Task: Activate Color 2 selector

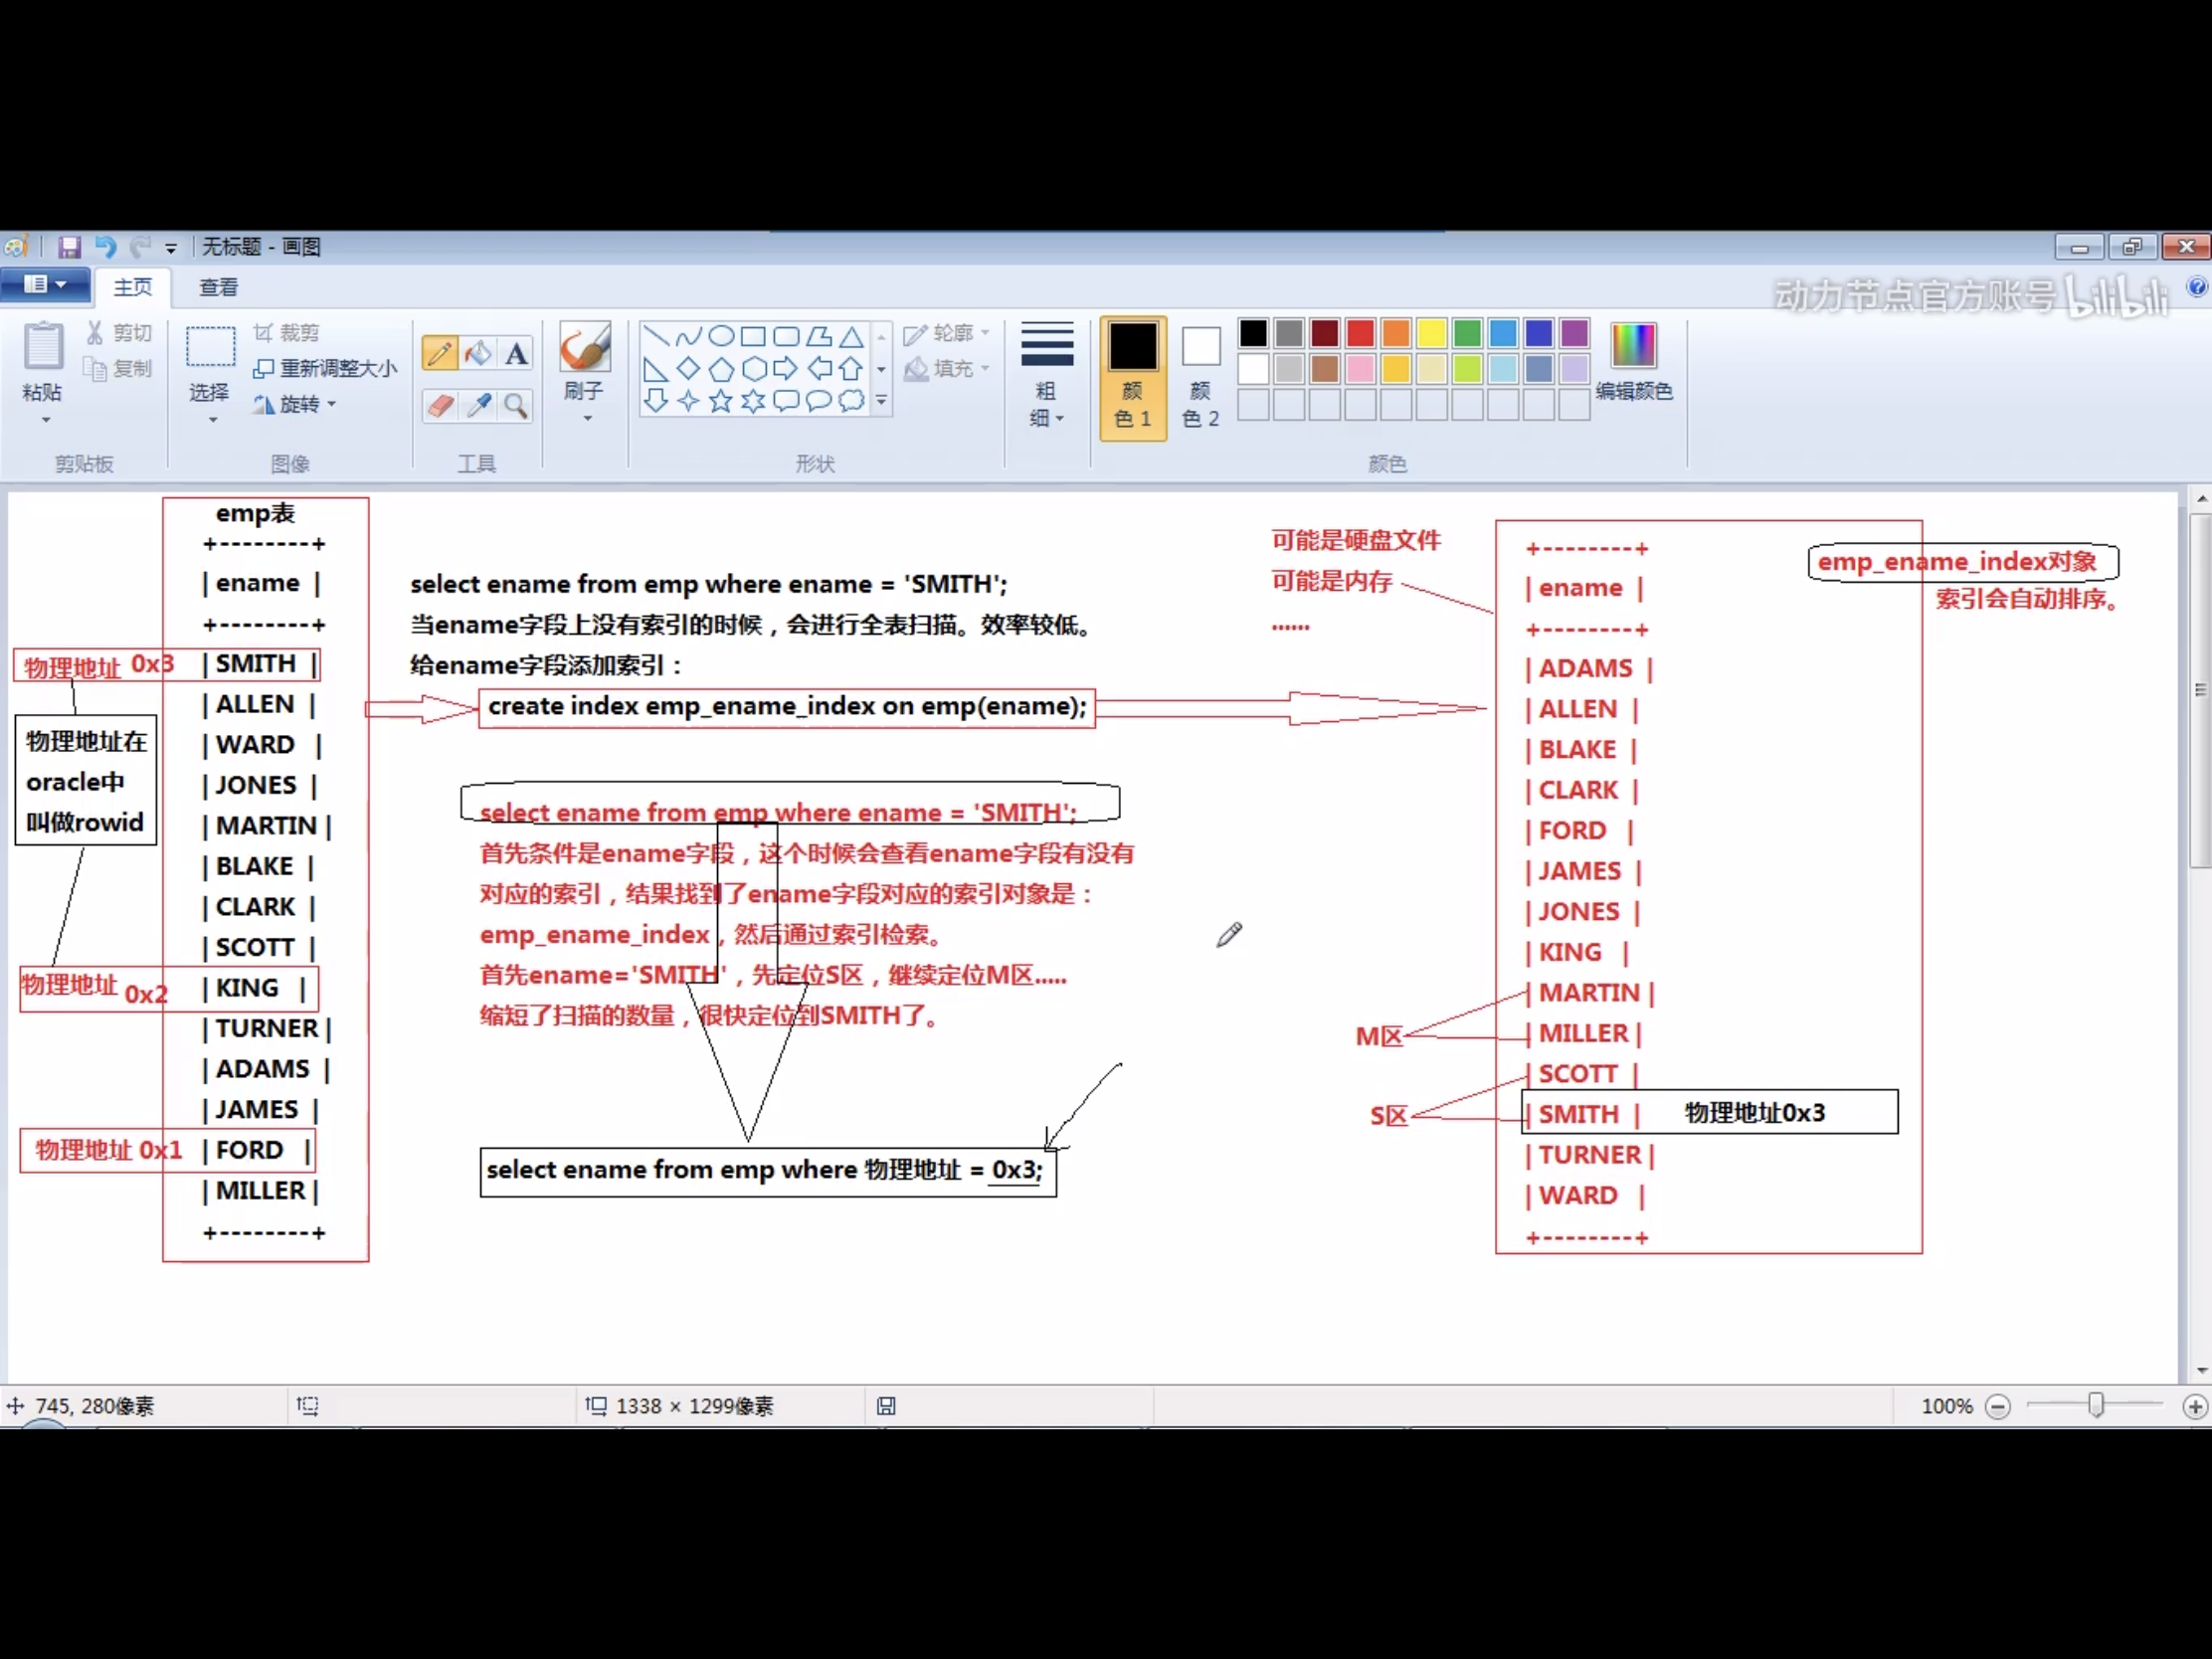Action: [x=1201, y=377]
